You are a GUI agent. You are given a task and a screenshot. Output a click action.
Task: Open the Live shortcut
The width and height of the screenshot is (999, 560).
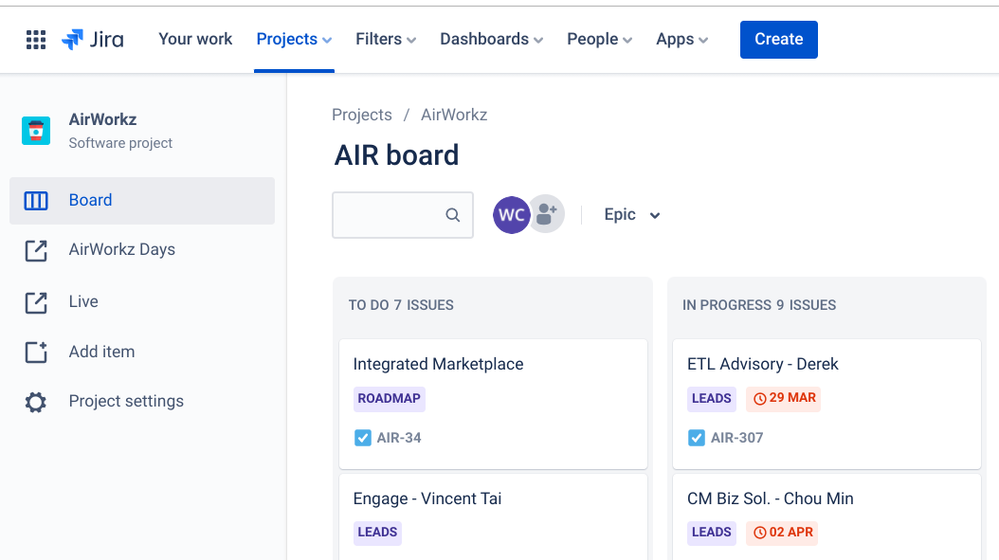coord(83,301)
